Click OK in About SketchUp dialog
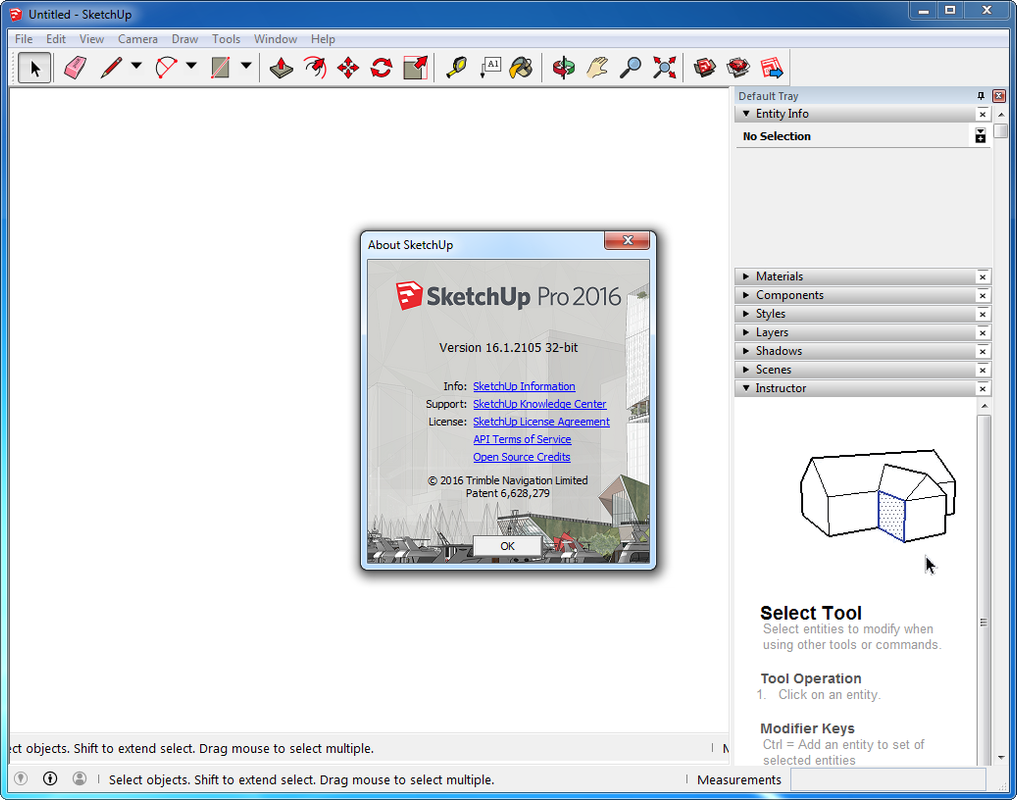Screen dimensions: 1017x800 [x=507, y=546]
